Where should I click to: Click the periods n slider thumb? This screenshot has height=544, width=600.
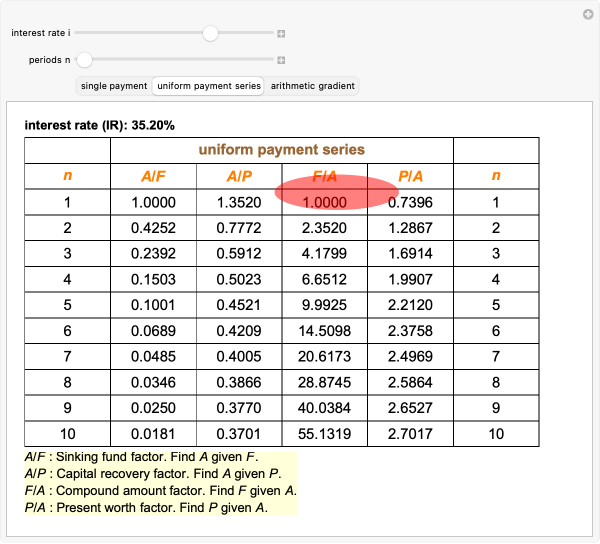[x=85, y=60]
